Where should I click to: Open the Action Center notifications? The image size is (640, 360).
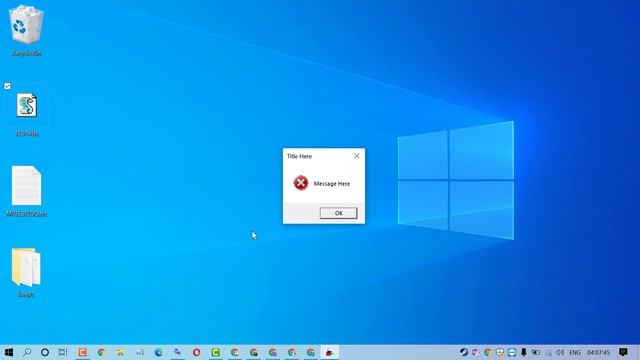click(623, 352)
